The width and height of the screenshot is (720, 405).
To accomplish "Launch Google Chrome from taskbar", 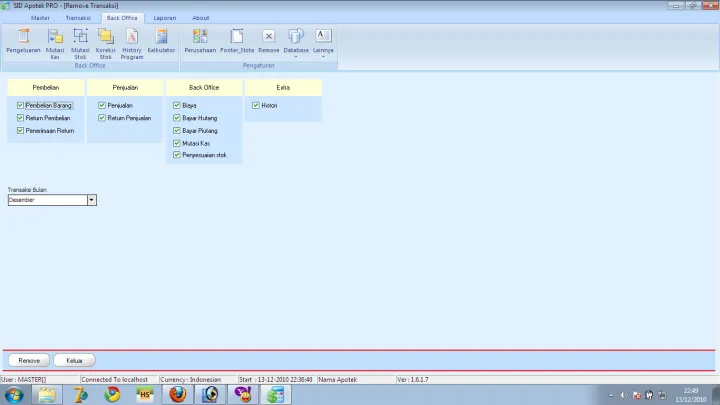I will click(112, 395).
